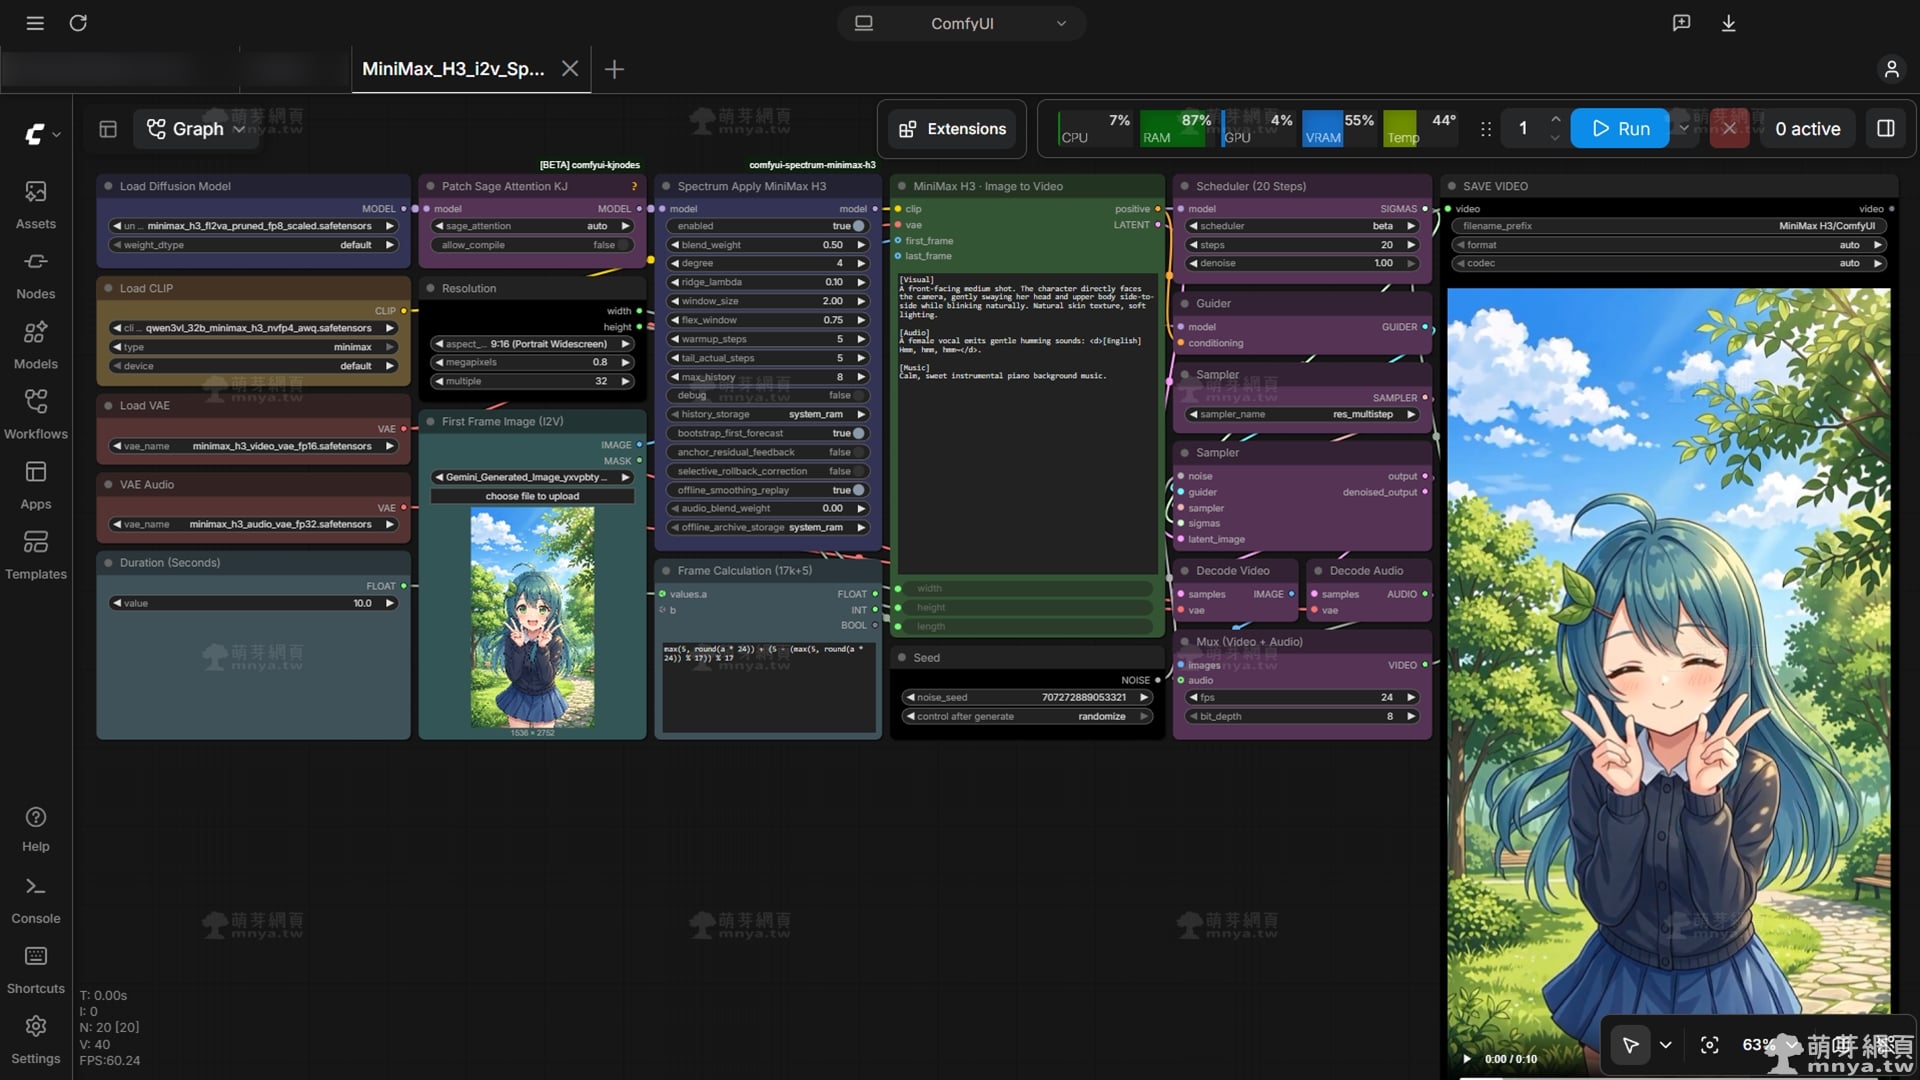Viewport: 1920px width, 1080px height.
Task: Increase the batch count with the up arrow
Action: pyautogui.click(x=1555, y=119)
